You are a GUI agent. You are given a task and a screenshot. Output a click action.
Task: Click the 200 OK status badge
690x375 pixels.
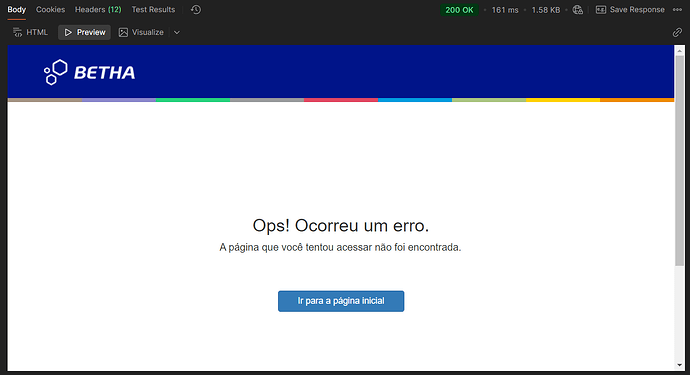point(459,10)
